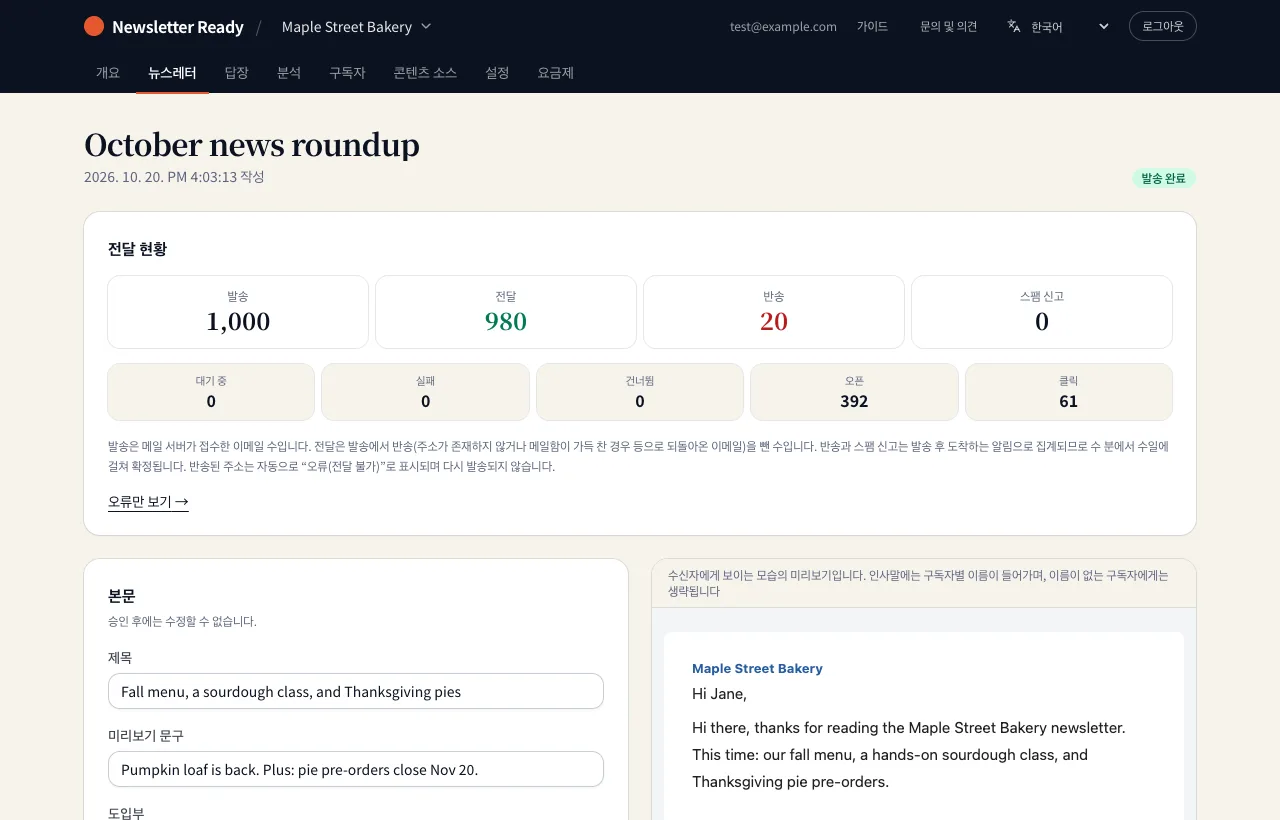Open the 요금제 tab
This screenshot has height=820, width=1280.
click(556, 73)
